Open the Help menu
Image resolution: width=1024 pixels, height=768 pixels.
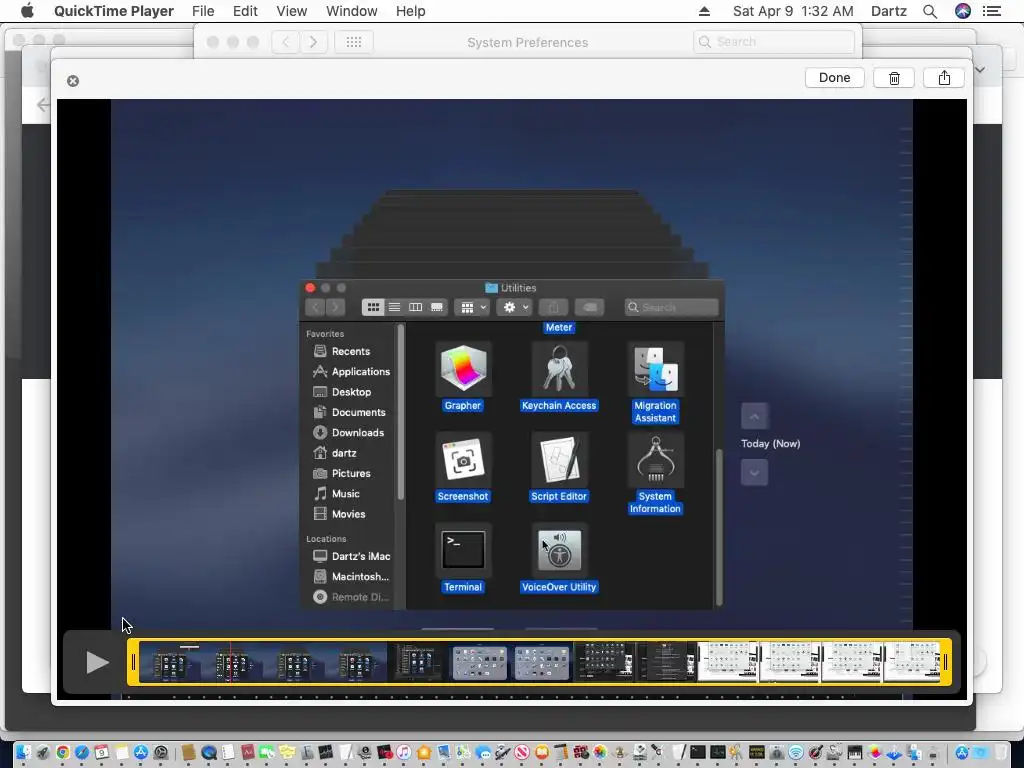pyautogui.click(x=410, y=11)
